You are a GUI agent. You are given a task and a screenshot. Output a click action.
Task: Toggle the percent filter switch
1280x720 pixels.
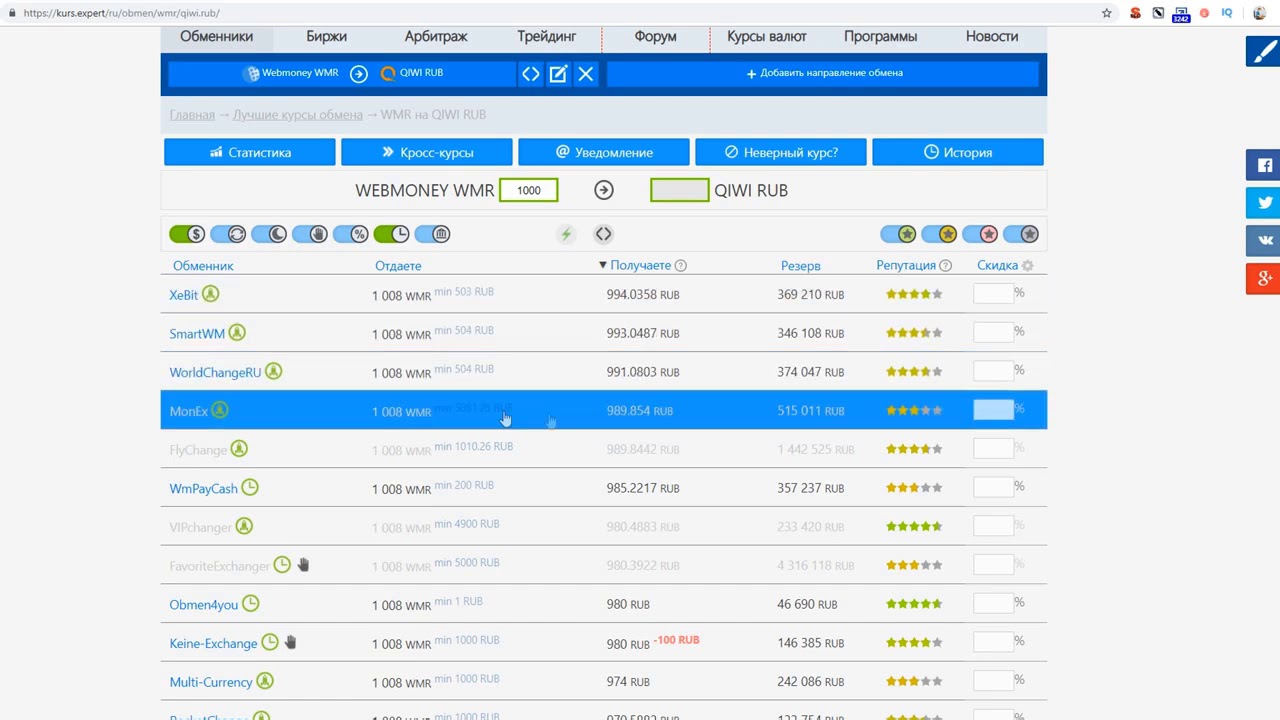click(x=351, y=234)
